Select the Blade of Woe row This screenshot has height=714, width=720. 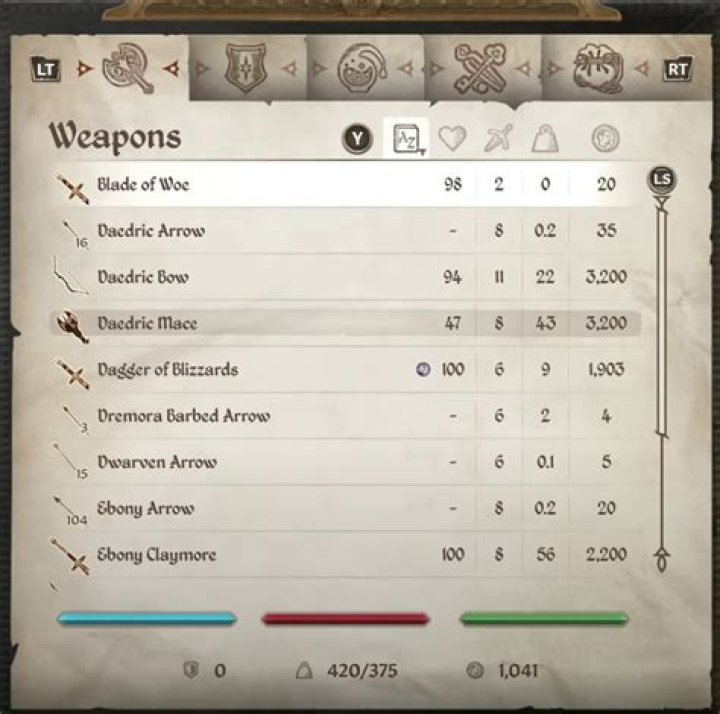point(345,184)
